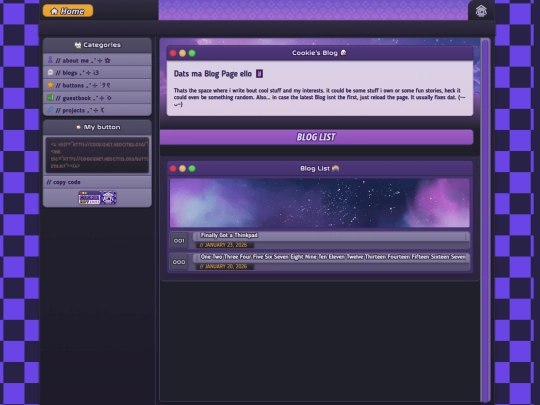Image resolution: width=540 pixels, height=405 pixels.
Task: Click the cookie icon in My button header
Action: 79,127
